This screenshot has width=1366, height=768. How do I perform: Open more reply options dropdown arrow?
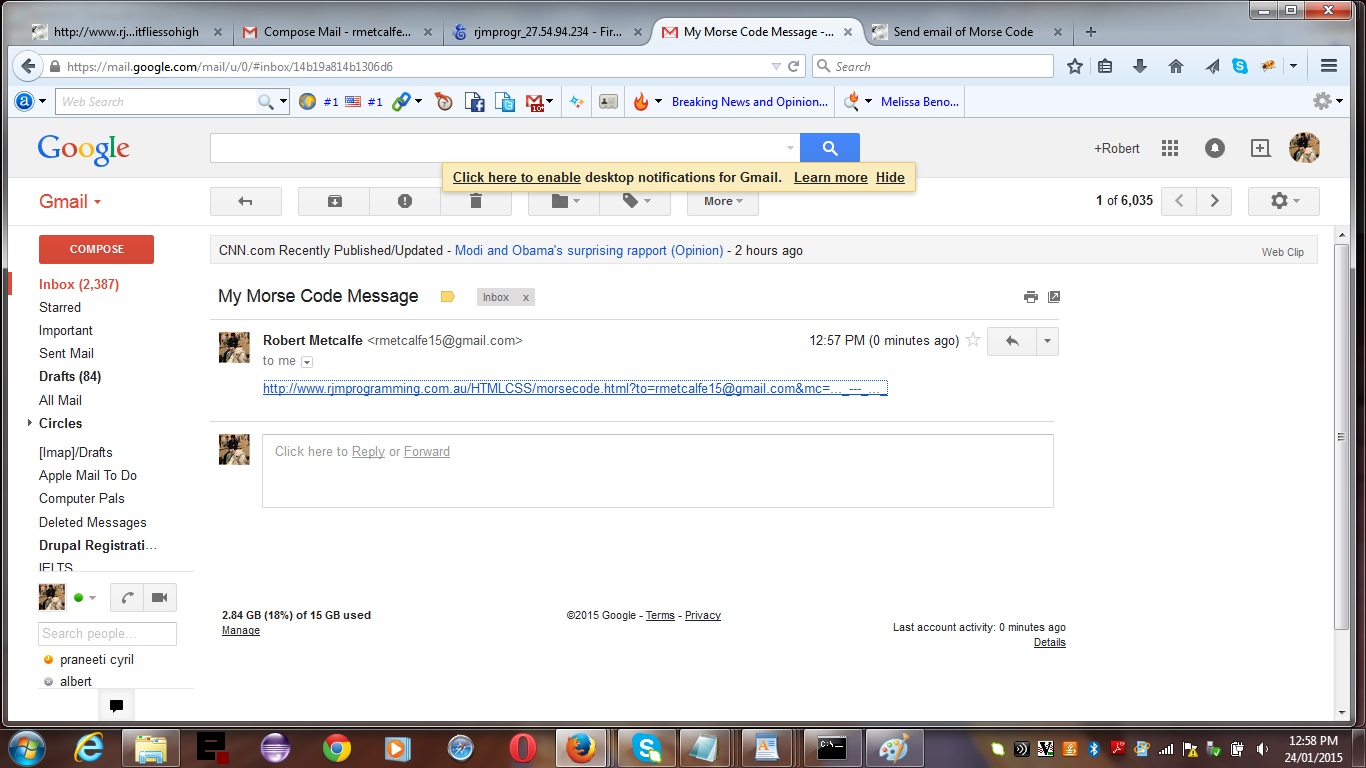tap(1047, 341)
